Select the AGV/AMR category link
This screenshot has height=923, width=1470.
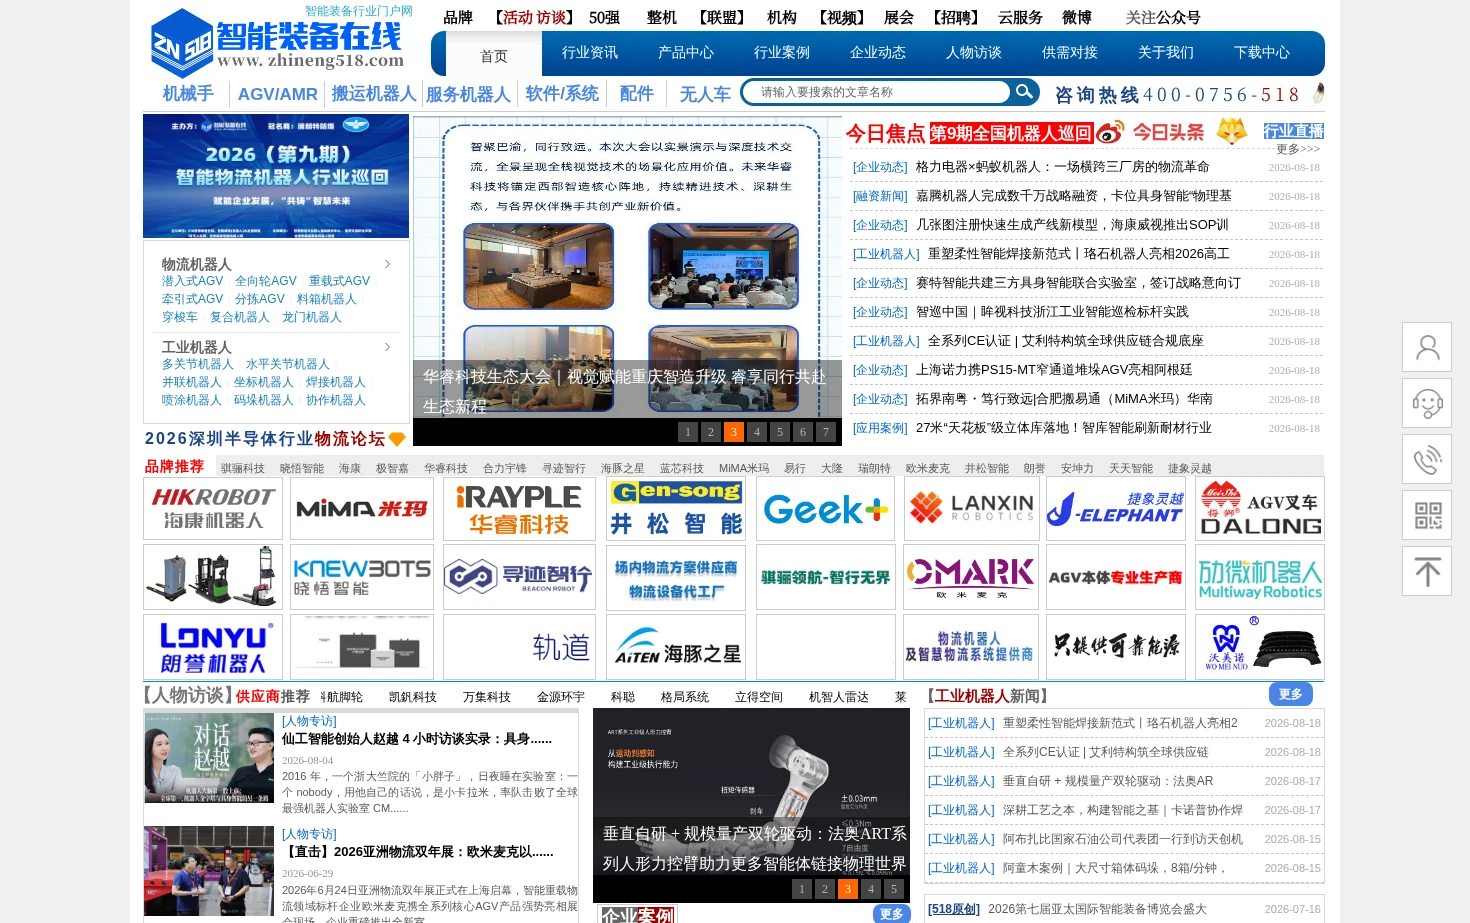point(278,94)
